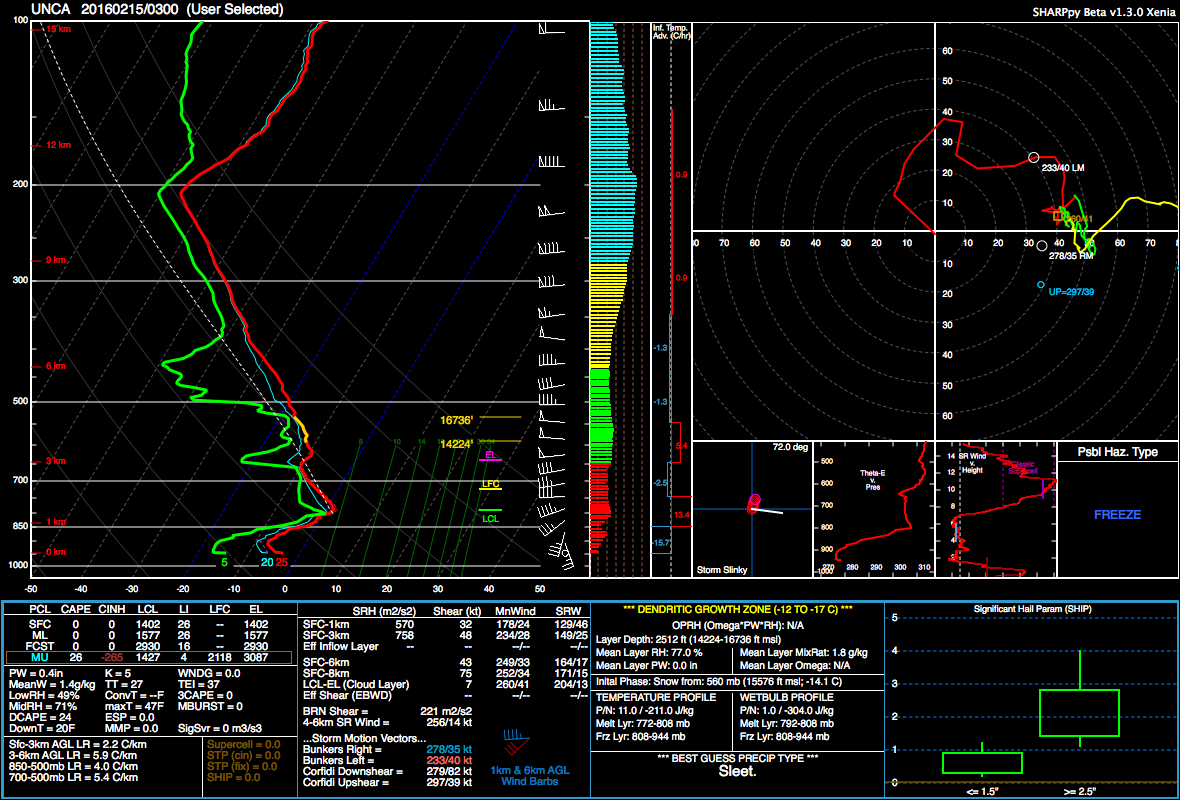The image size is (1180, 800).
Task: Click the magenta EL marker on Skew-T
Action: (490, 460)
